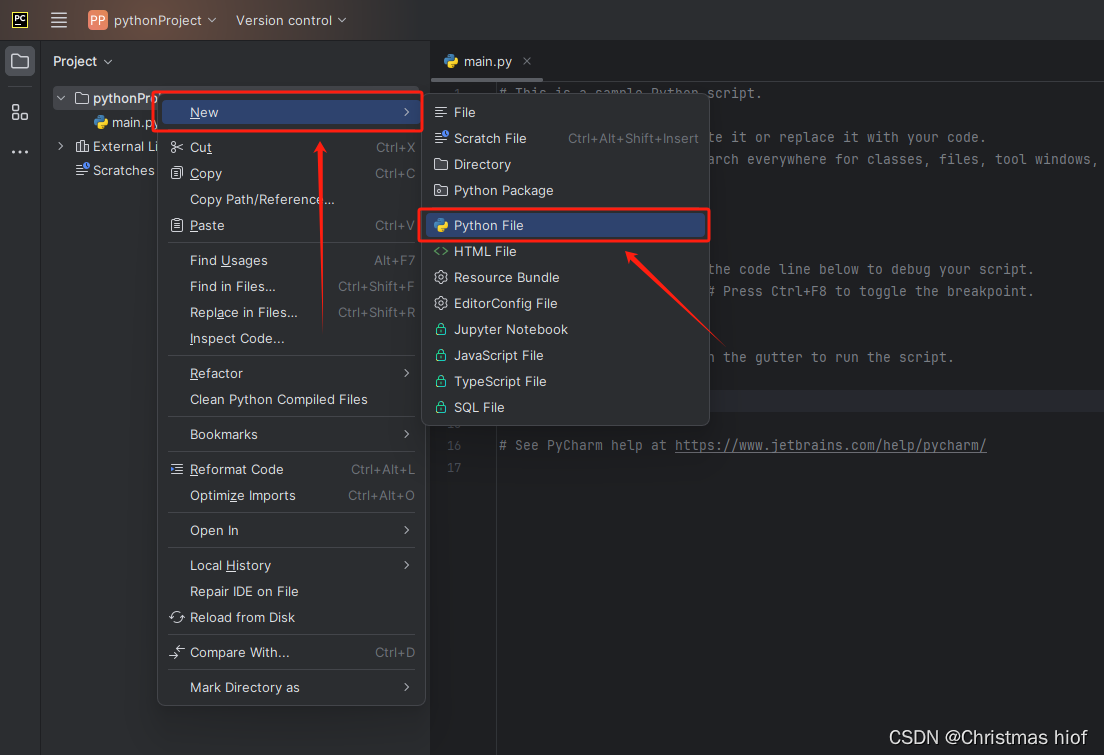This screenshot has width=1104, height=755.
Task: Open the Project view selector dropdown
Action: [82, 61]
